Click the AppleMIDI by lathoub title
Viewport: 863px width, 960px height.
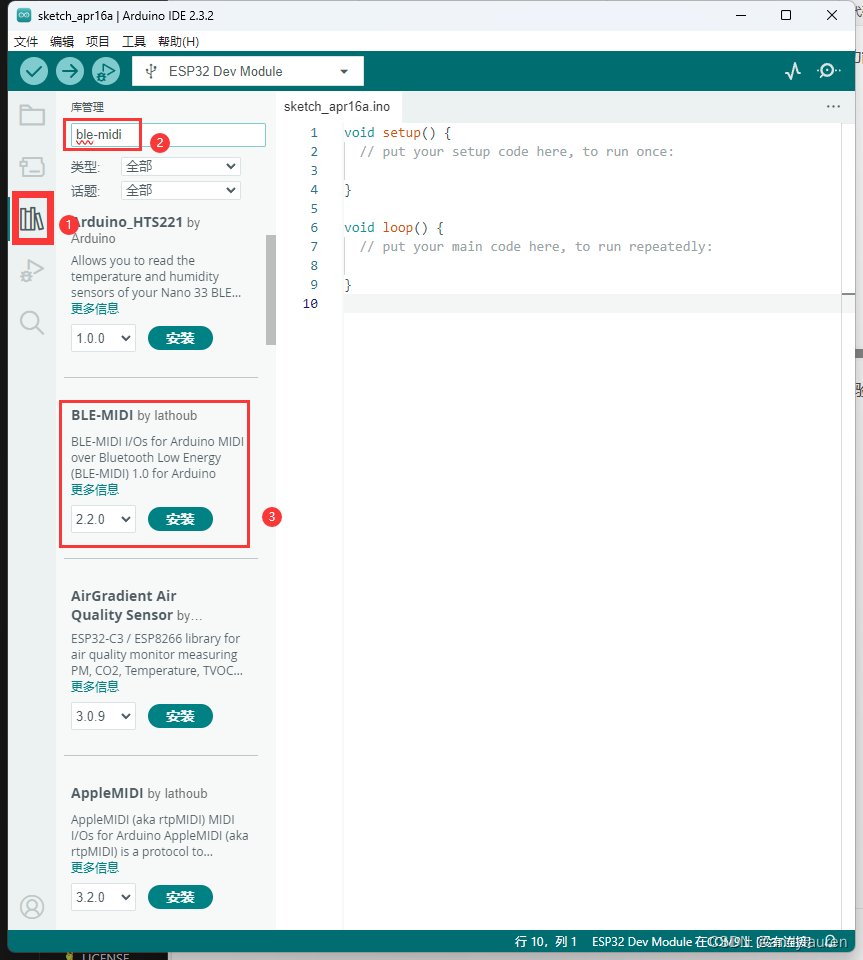(x=139, y=793)
